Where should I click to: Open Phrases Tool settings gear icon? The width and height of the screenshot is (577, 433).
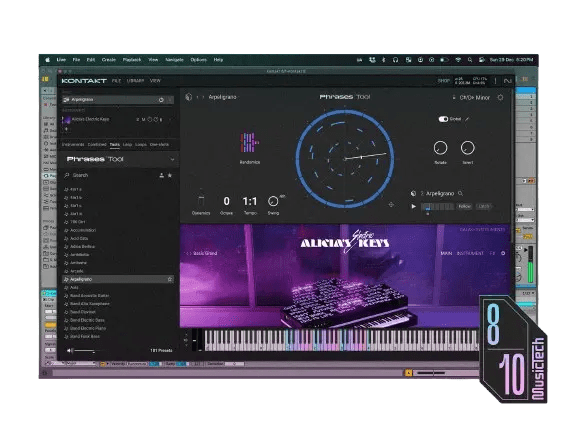[500, 97]
